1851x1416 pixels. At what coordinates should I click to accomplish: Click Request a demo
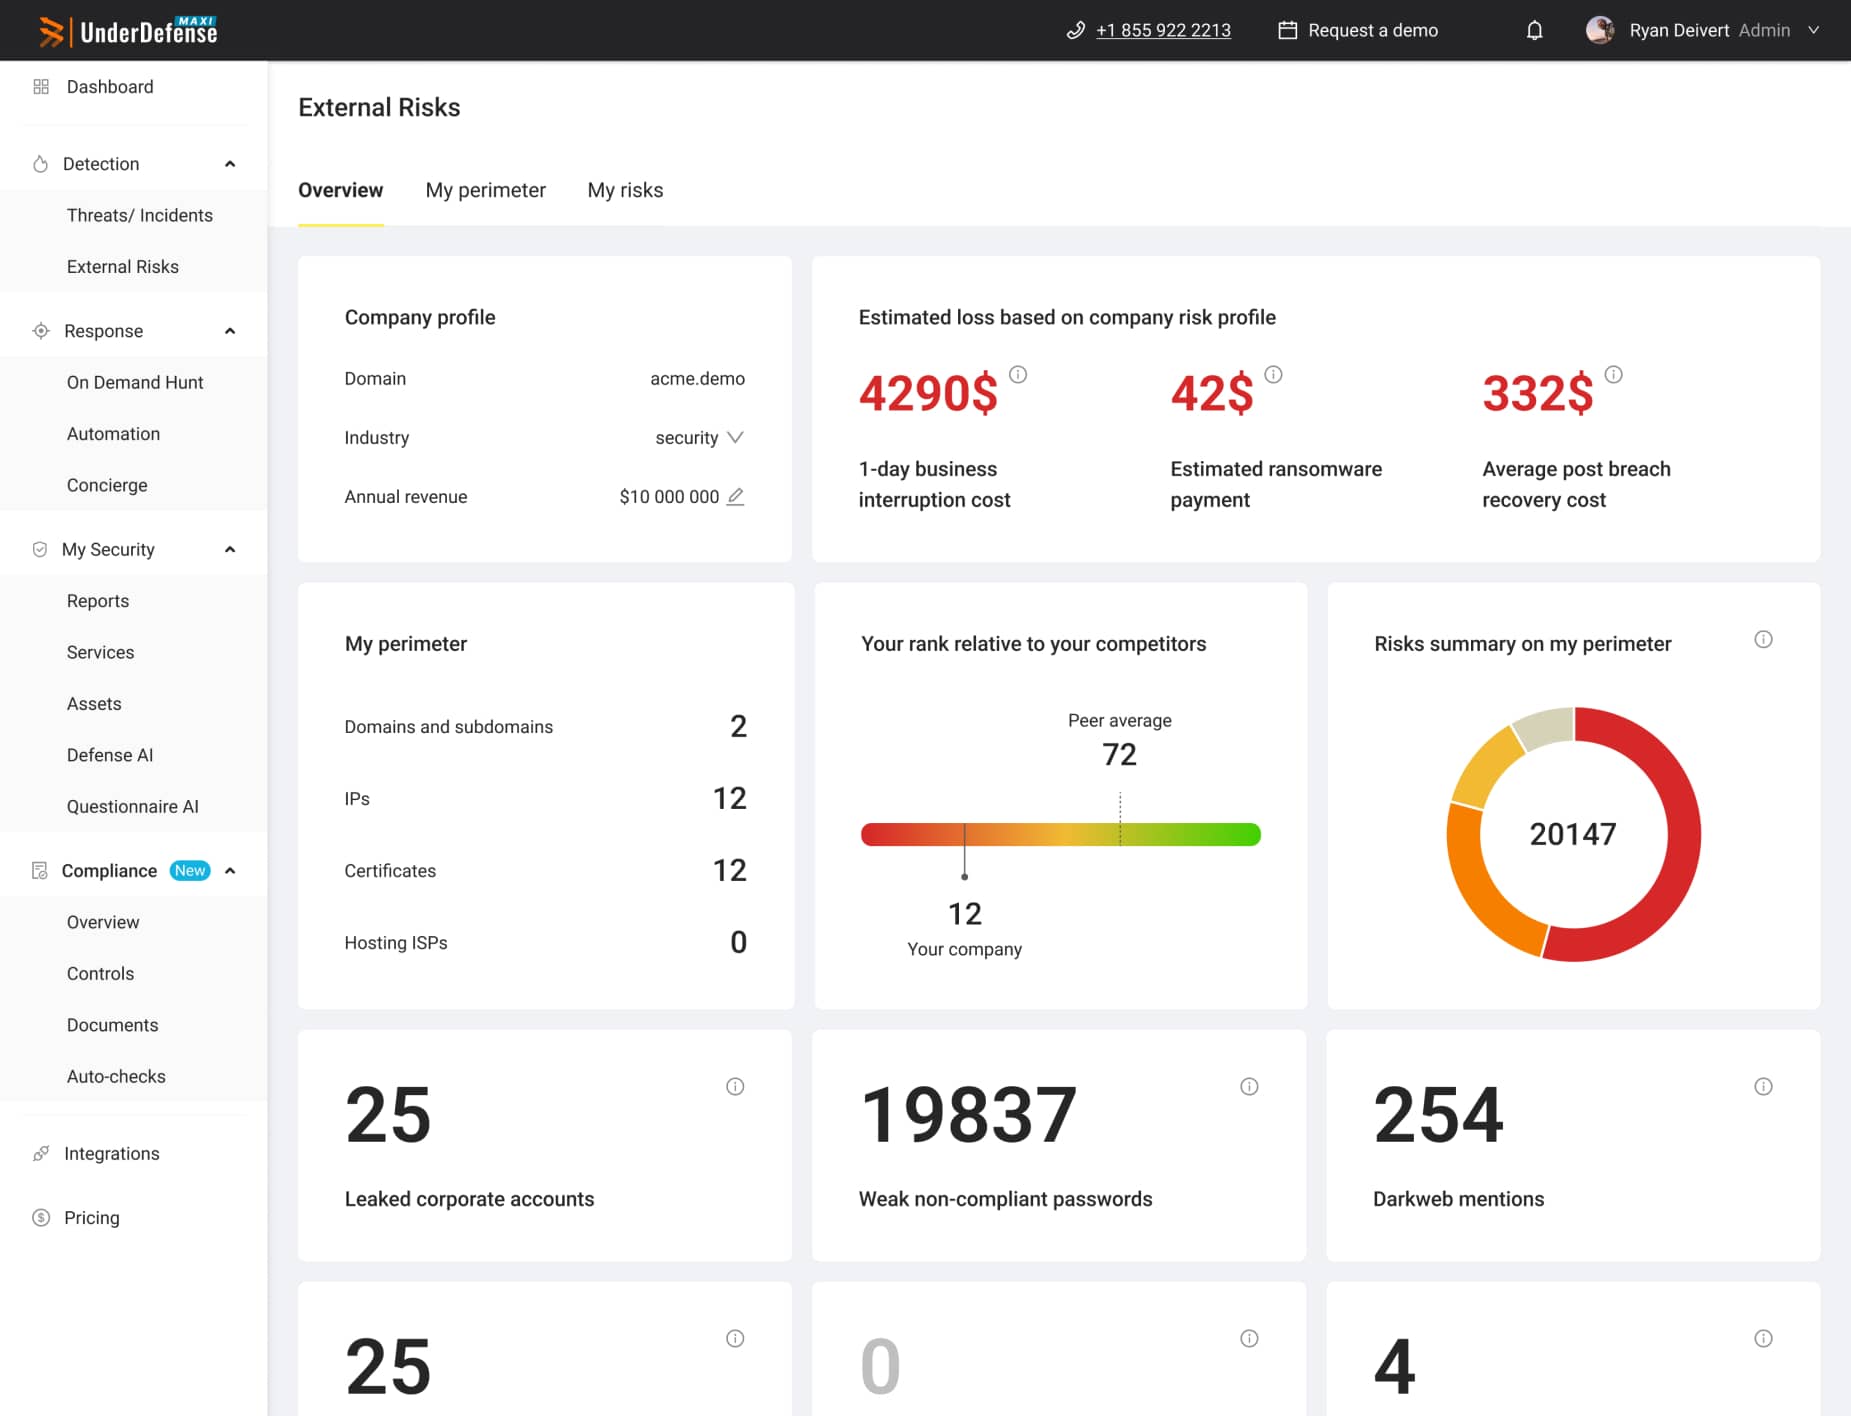(x=1373, y=30)
